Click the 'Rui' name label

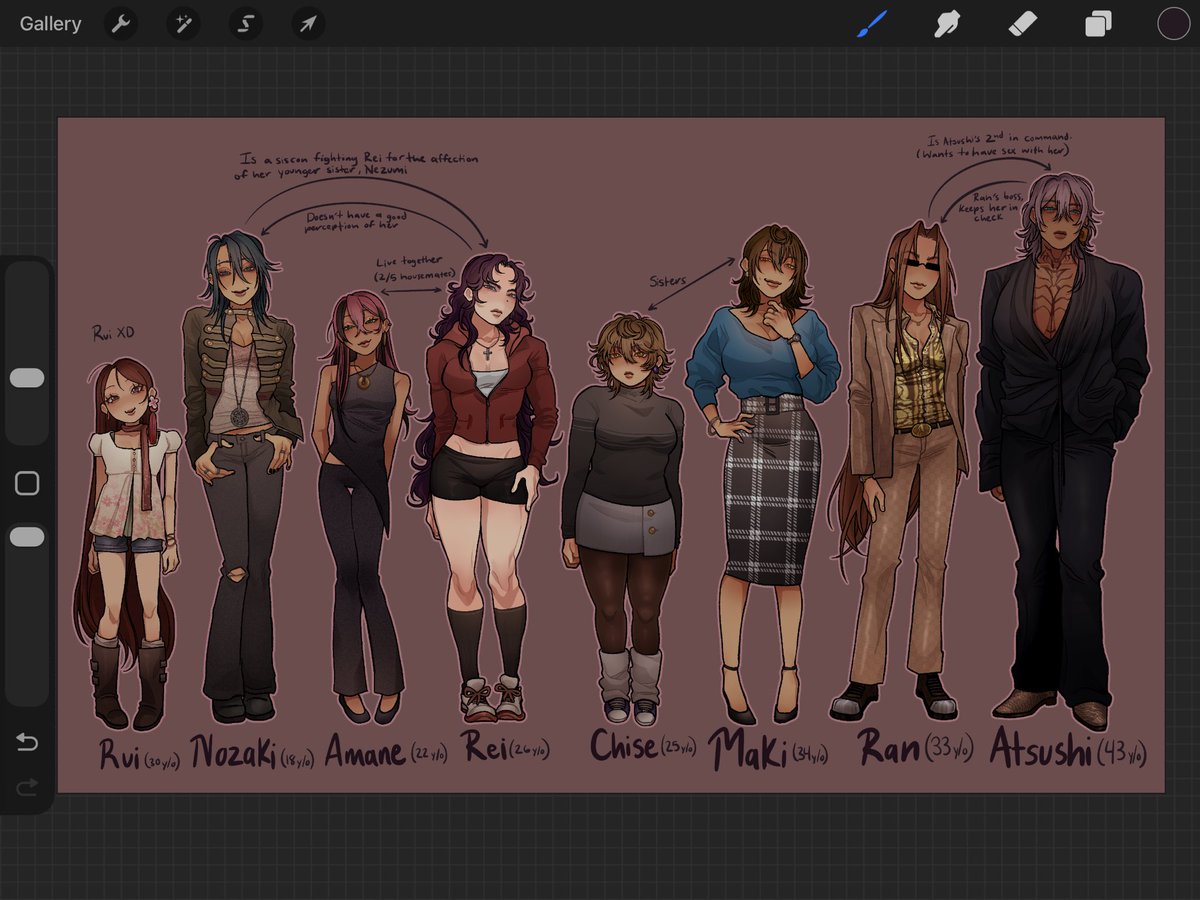click(120, 754)
